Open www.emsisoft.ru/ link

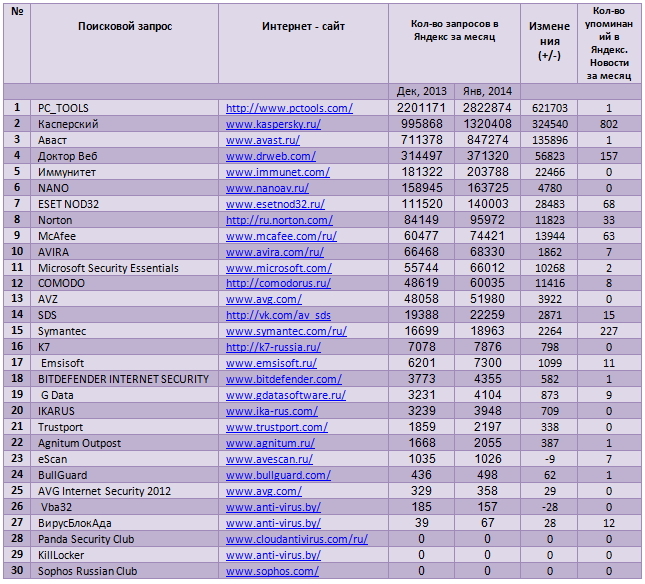click(x=271, y=363)
